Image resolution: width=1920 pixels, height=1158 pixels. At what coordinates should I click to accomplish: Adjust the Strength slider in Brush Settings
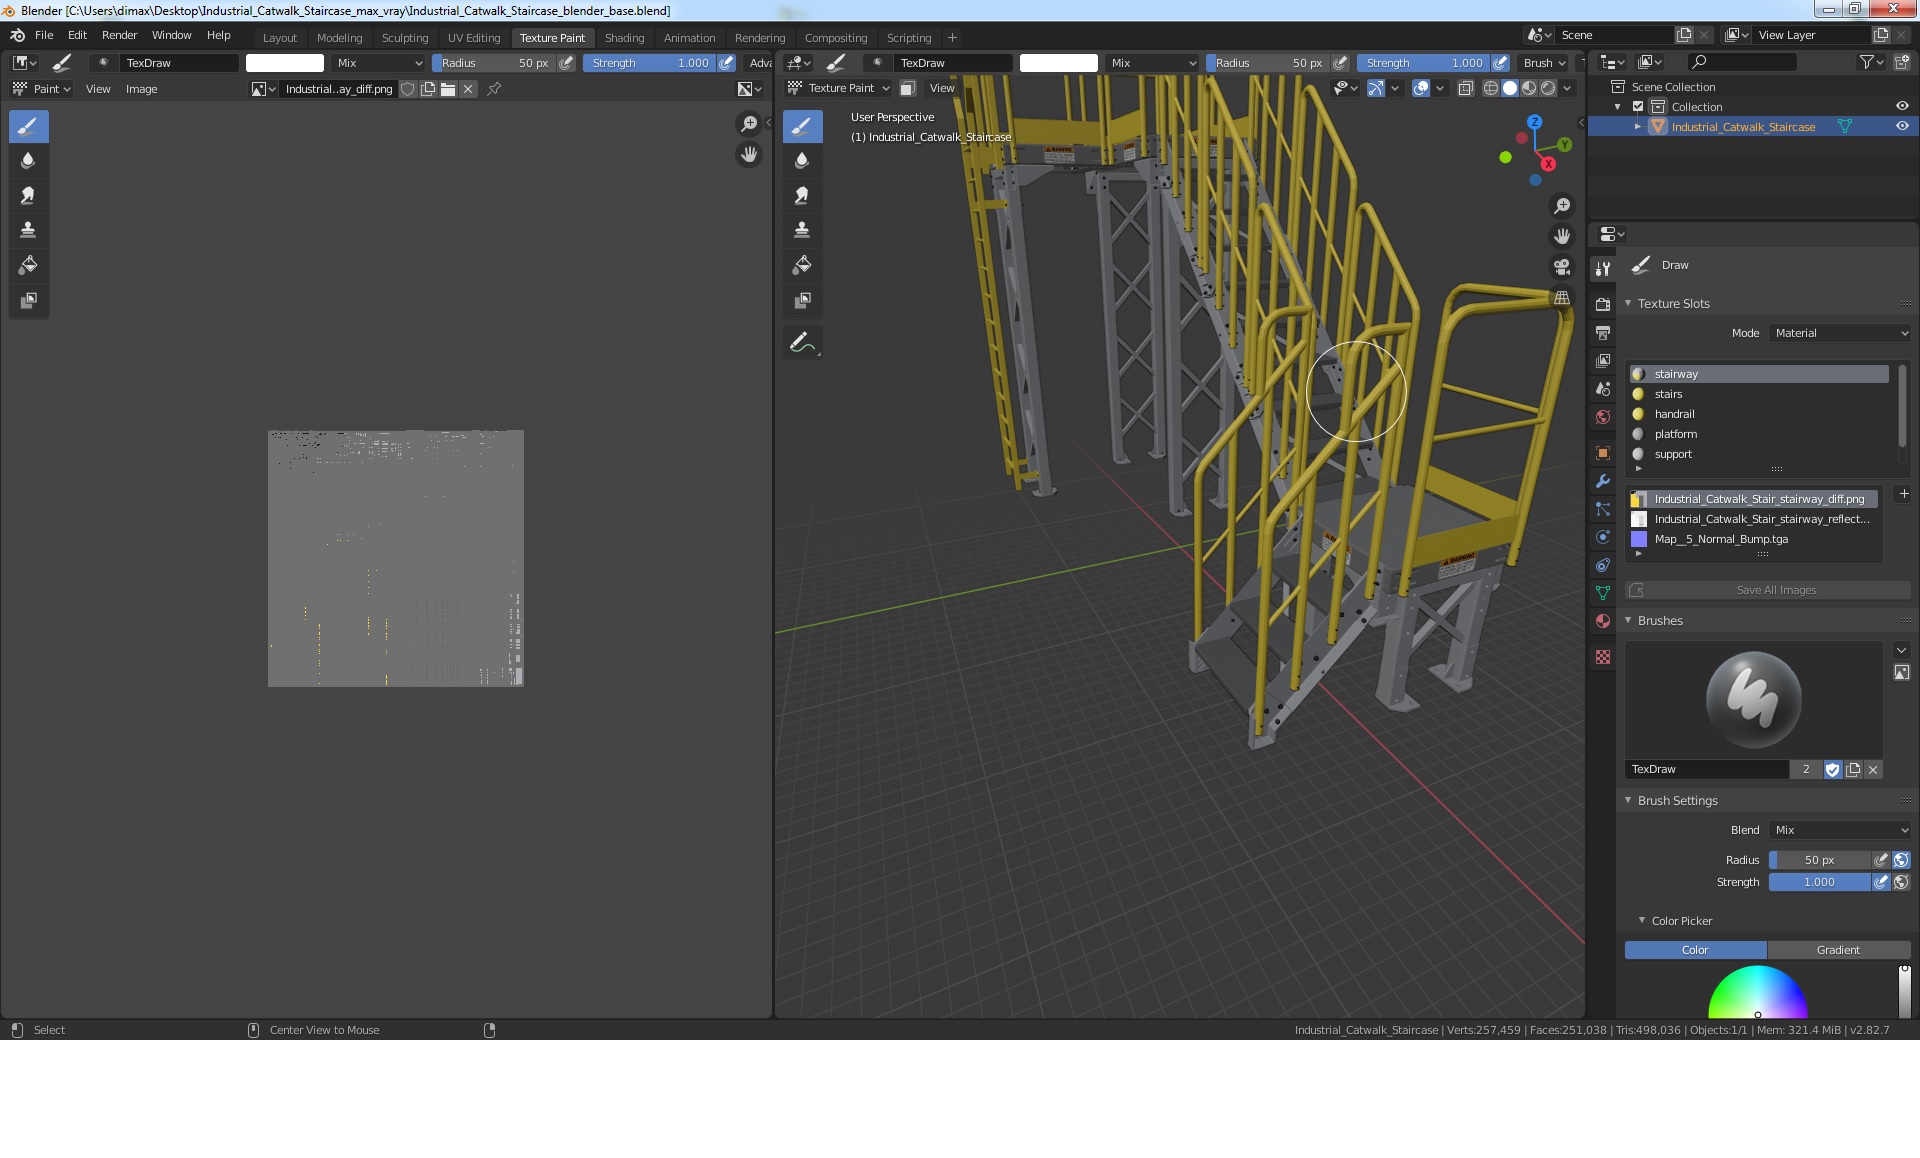click(x=1819, y=882)
